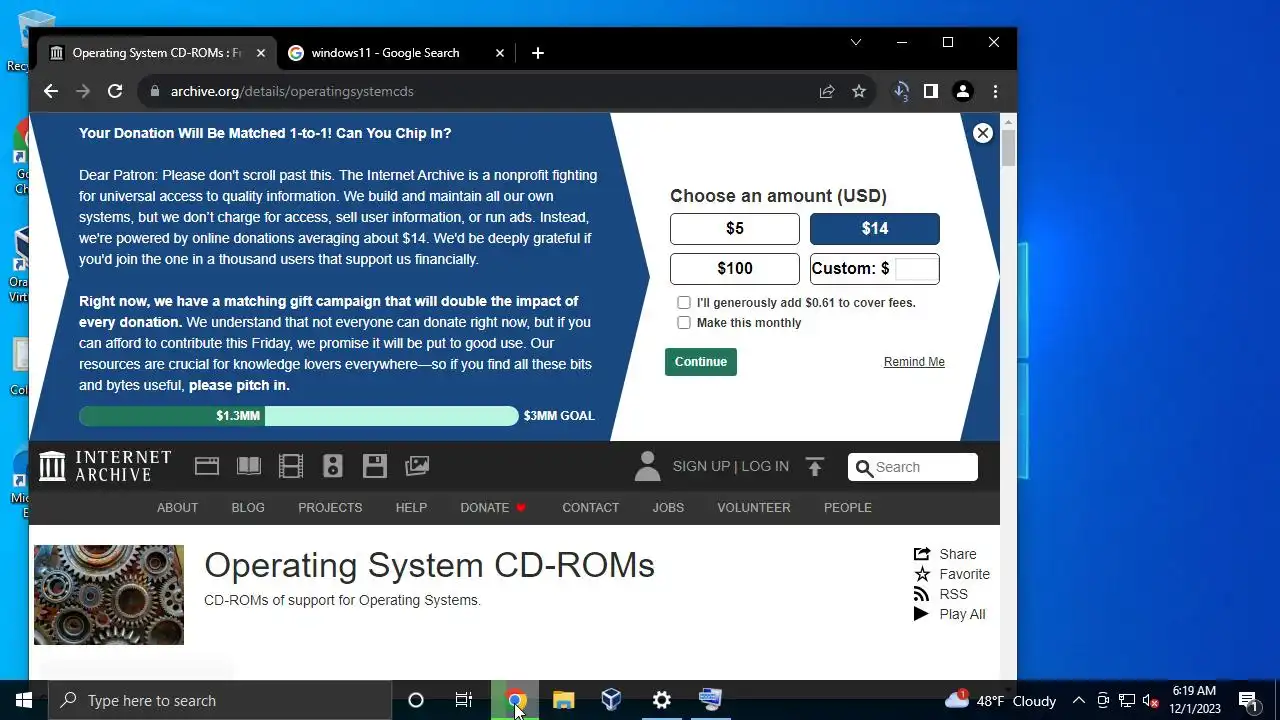The width and height of the screenshot is (1280, 720).
Task: Click the taskbar search box
Action: click(220, 700)
